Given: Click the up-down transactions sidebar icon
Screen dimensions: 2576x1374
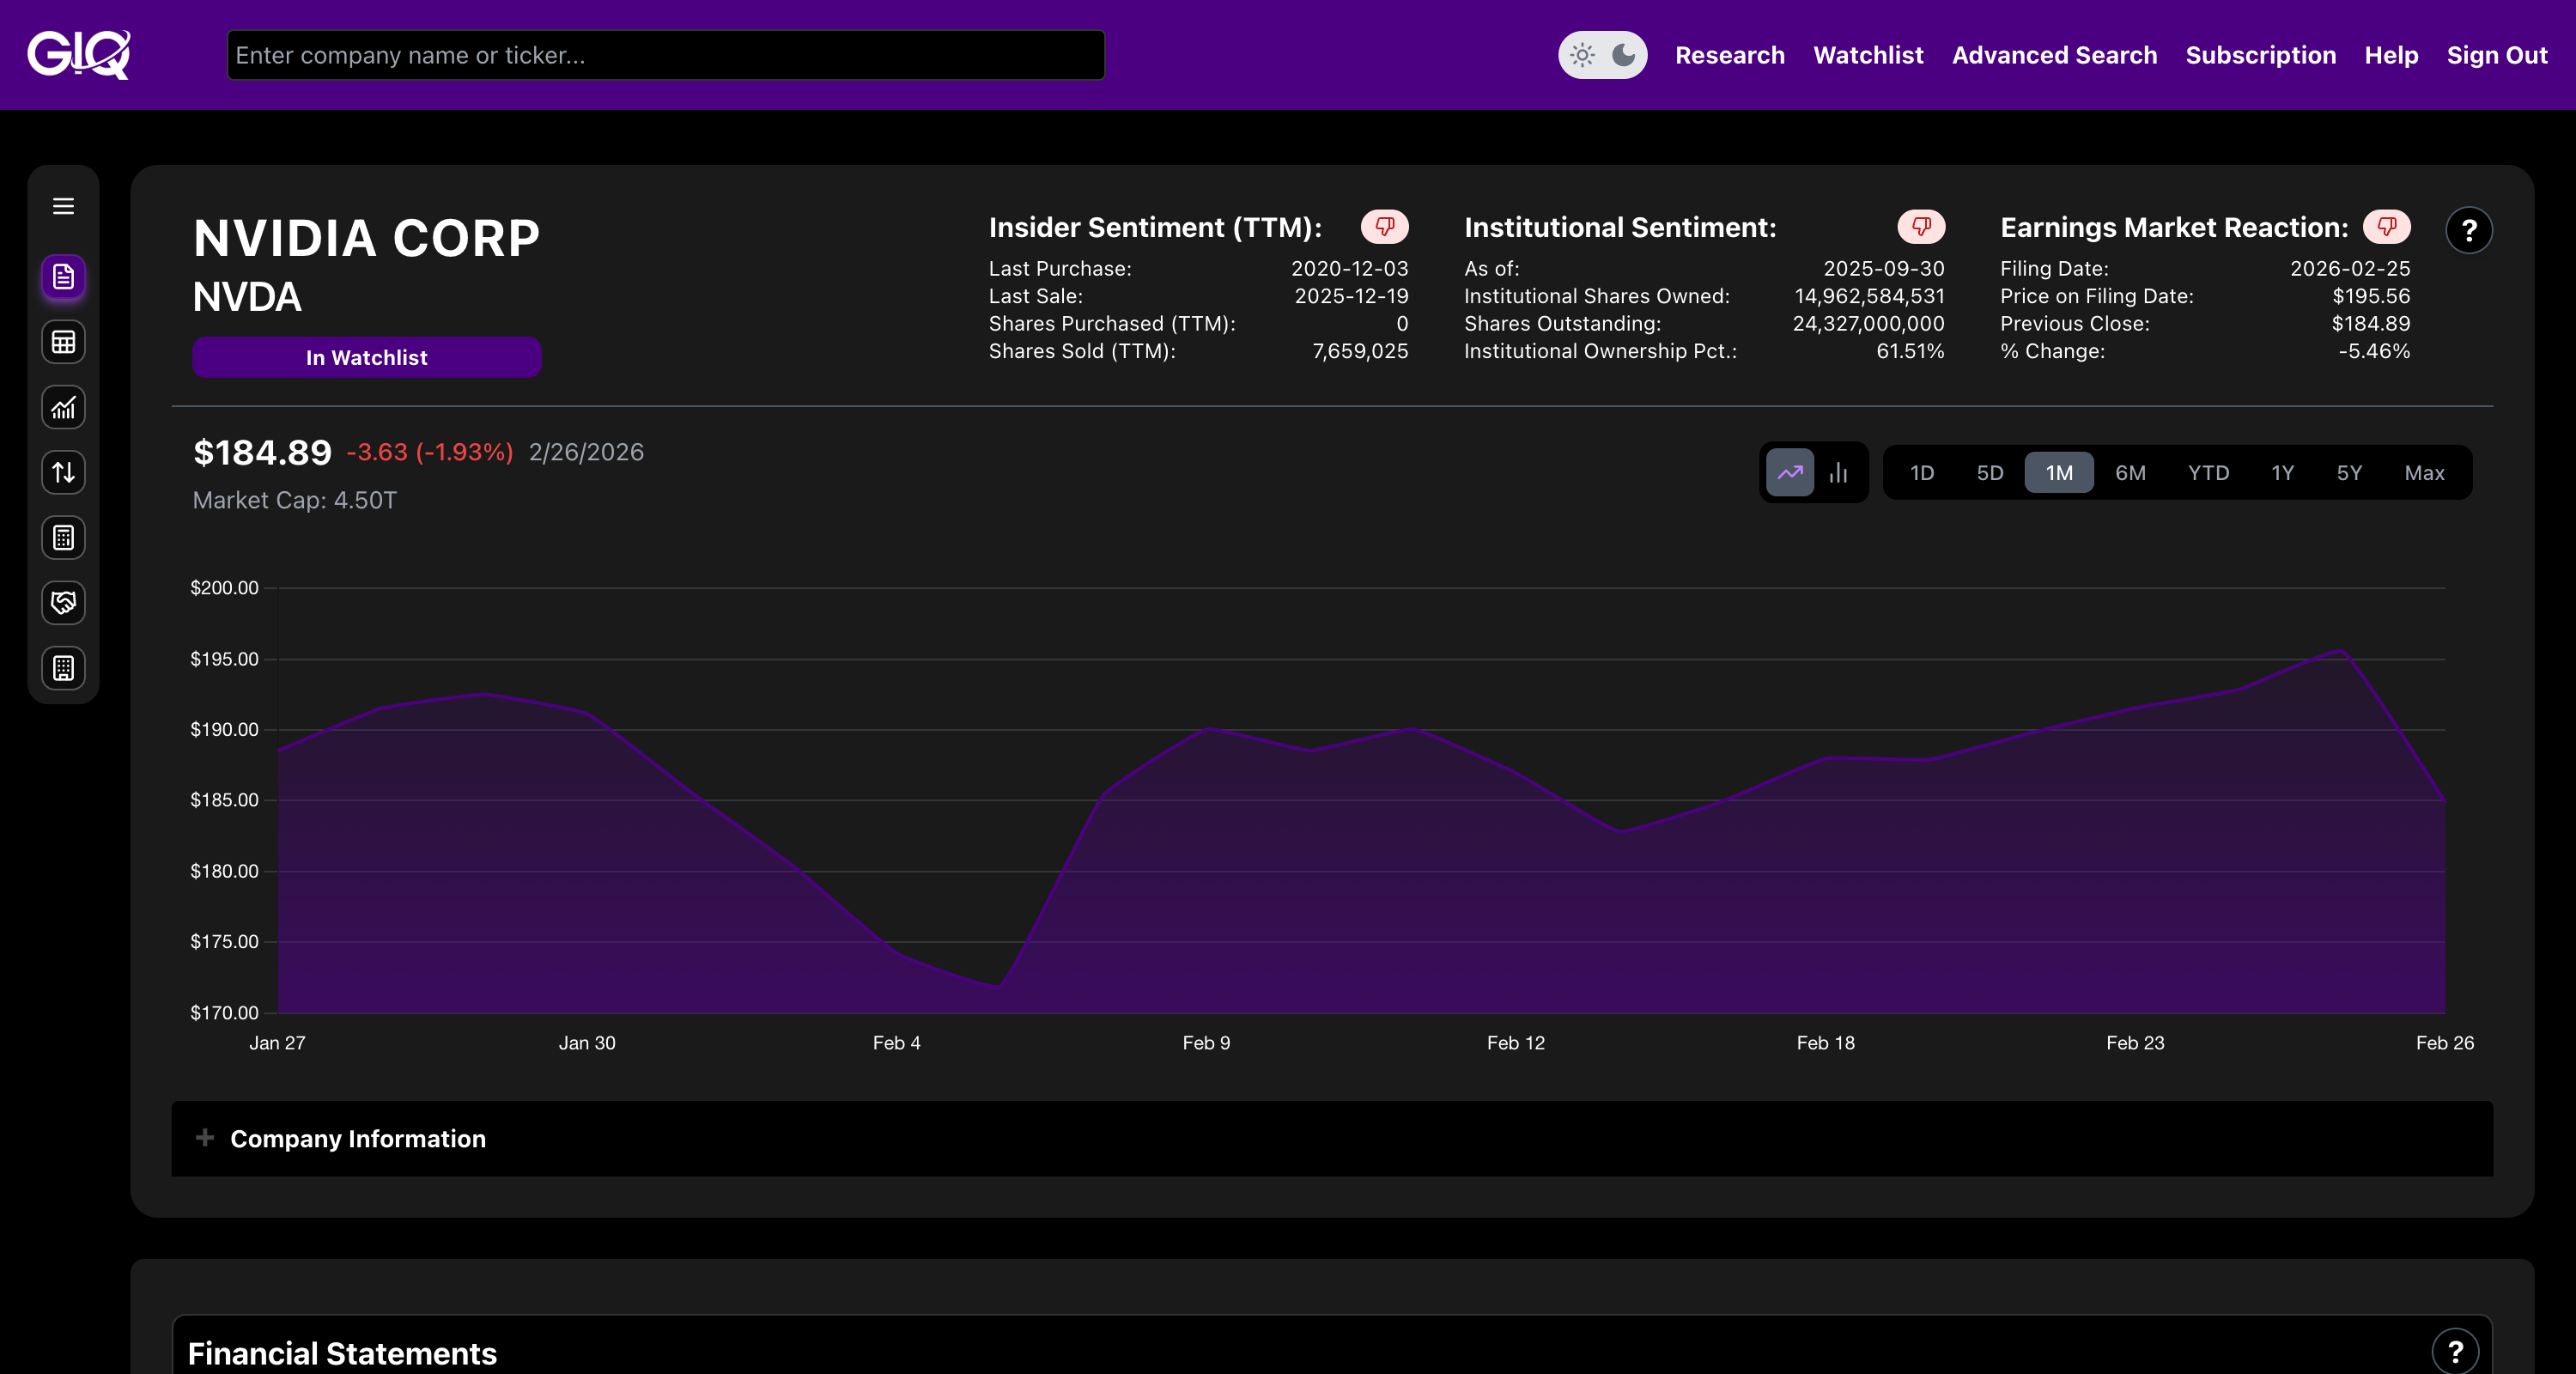Looking at the screenshot, I should [x=63, y=472].
